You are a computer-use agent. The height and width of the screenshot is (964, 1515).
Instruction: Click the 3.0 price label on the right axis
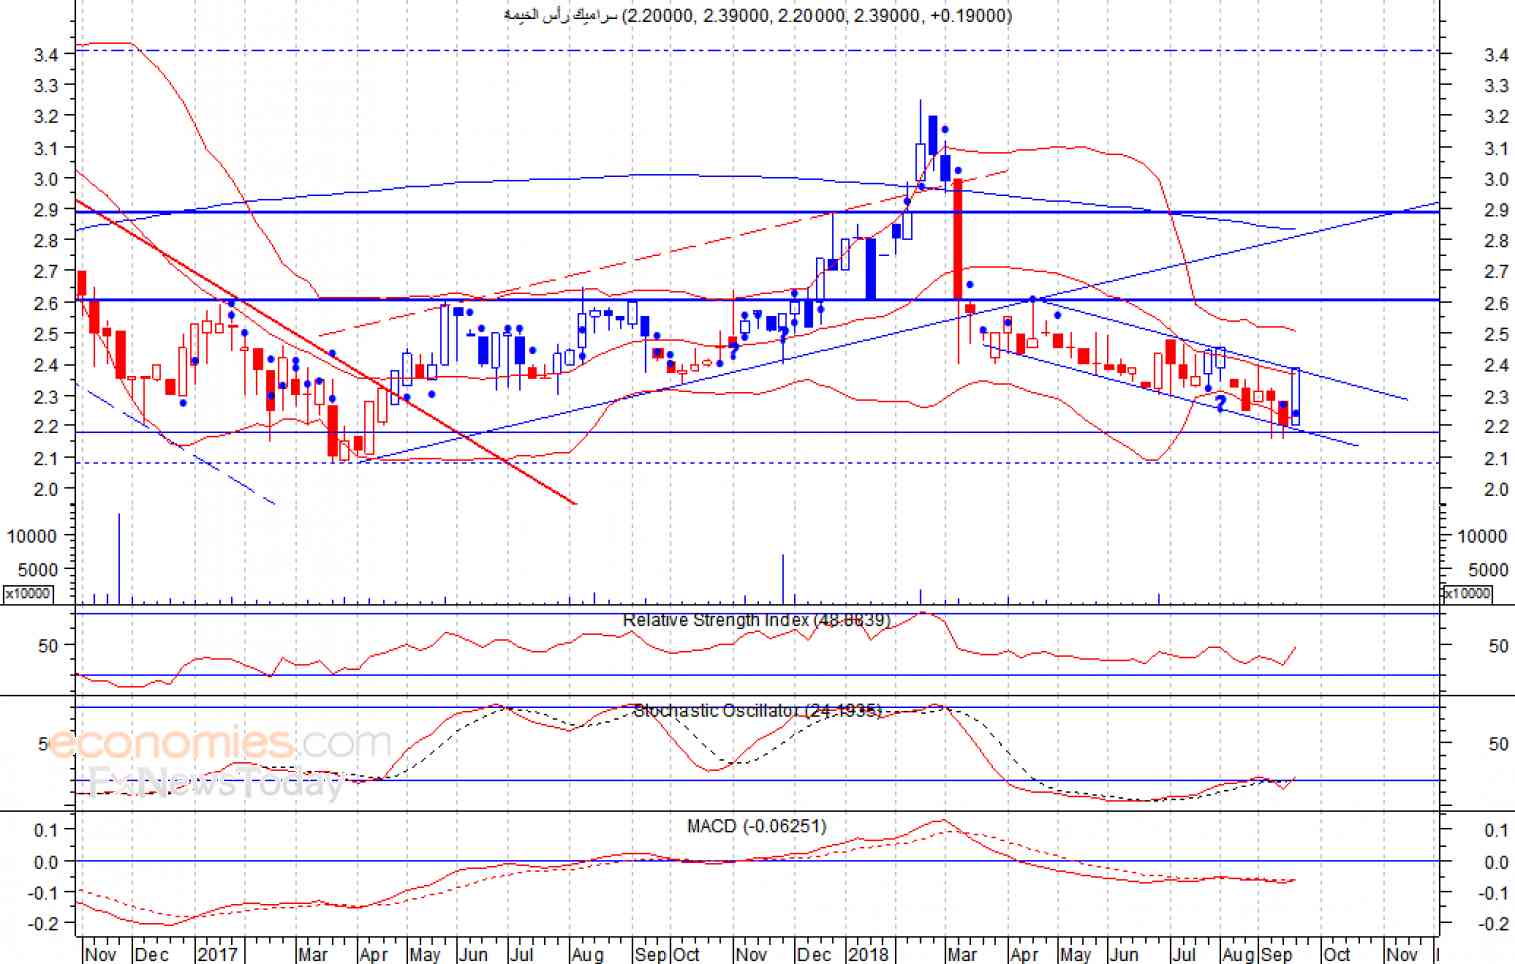1497,179
